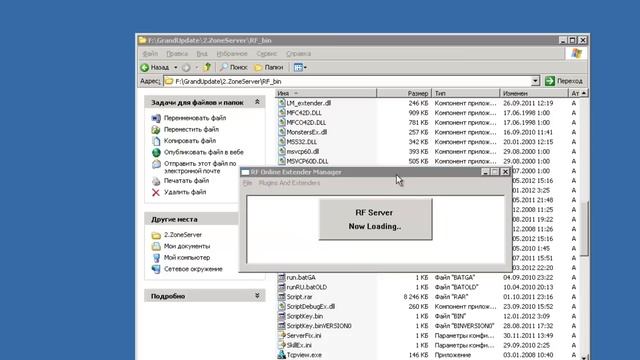Open the Сервис menu in Explorer
The image size is (640, 360).
tap(267, 53)
